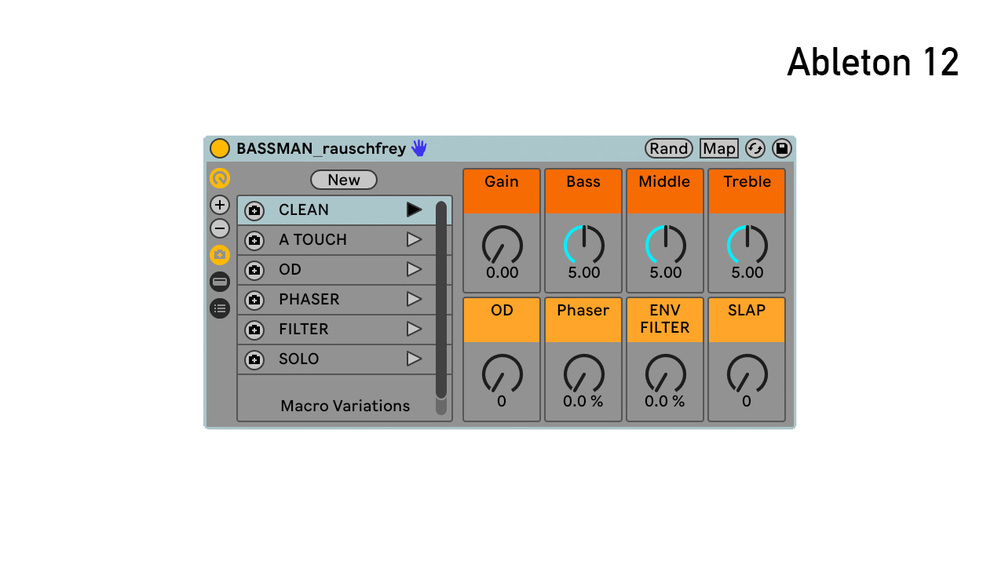Overwrite FILTER variation with camera icon
This screenshot has width=1005, height=565.
pyautogui.click(x=254, y=330)
